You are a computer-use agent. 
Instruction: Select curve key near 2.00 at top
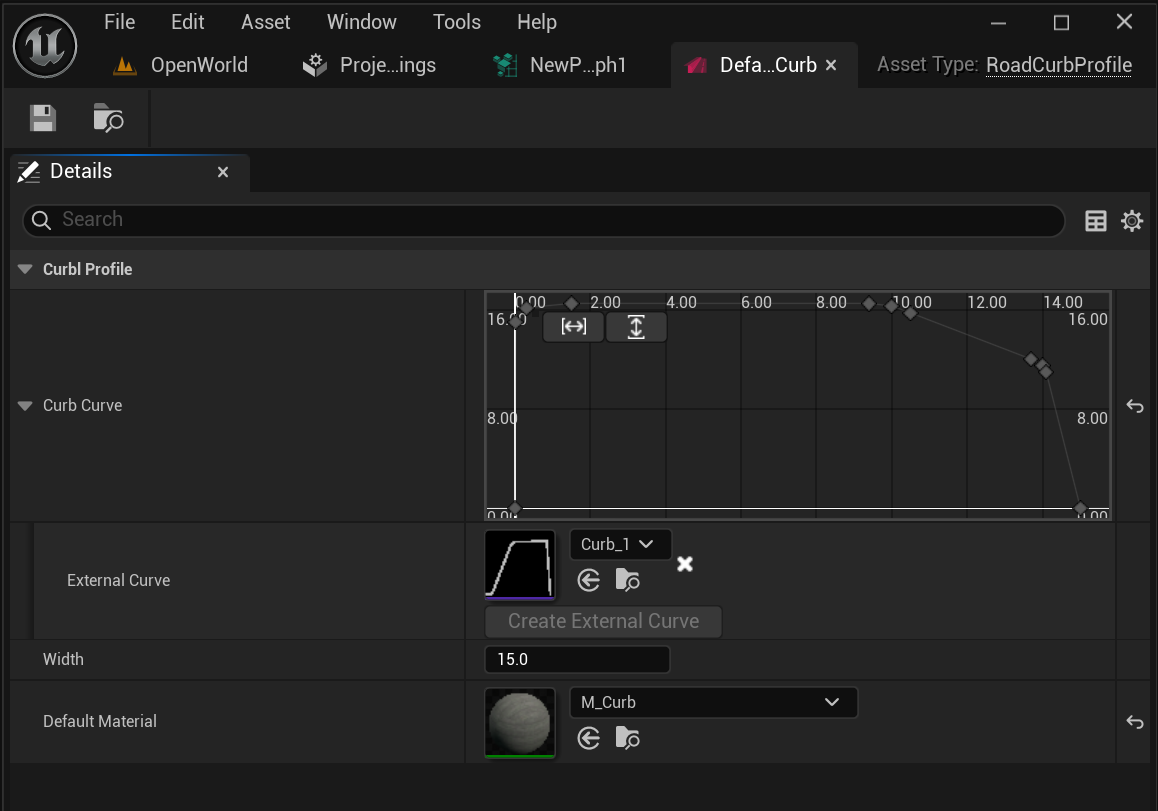click(571, 304)
